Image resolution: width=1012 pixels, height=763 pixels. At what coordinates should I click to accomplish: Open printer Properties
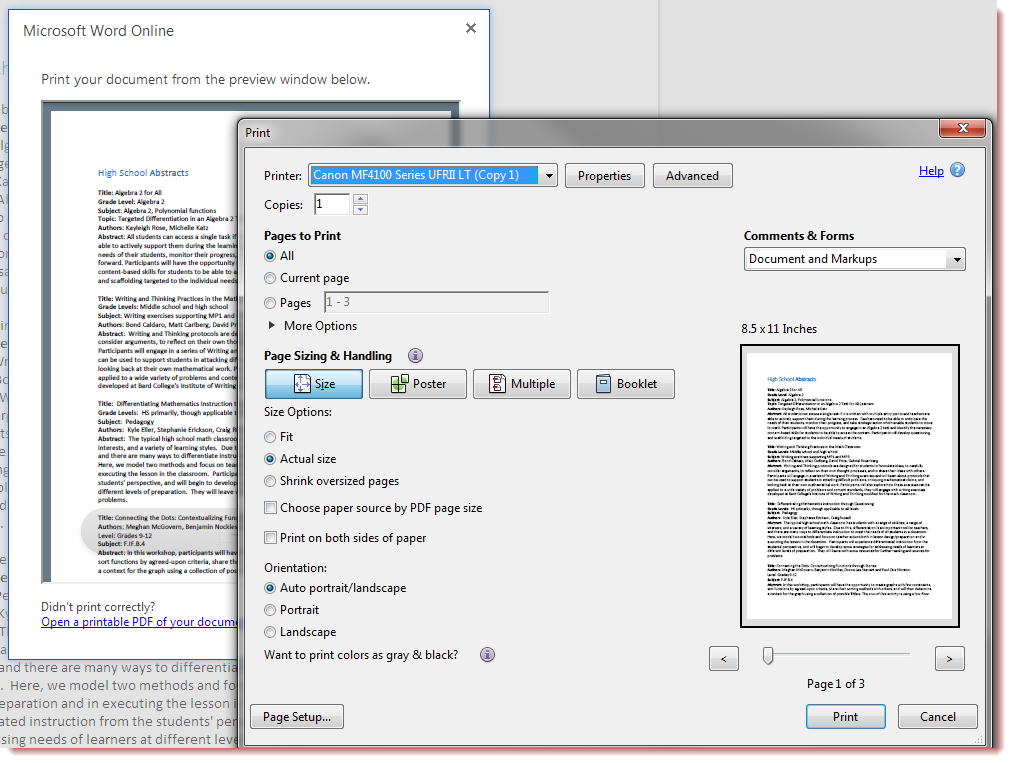pos(604,176)
